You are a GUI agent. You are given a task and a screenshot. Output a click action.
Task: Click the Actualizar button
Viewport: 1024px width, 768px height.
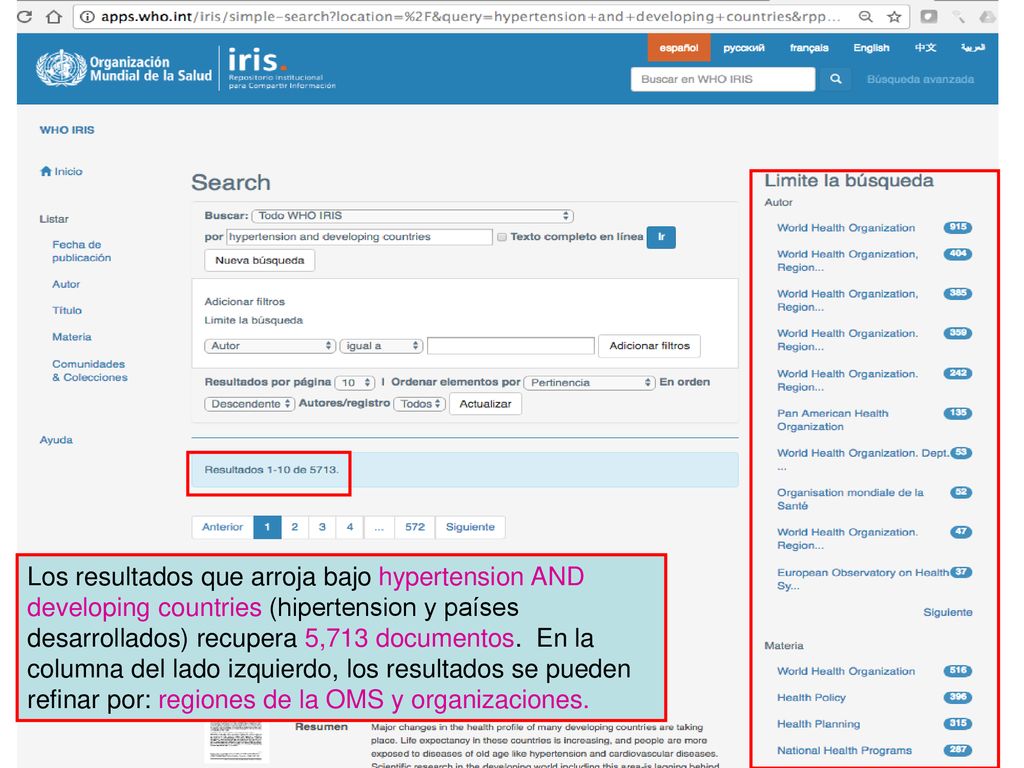(x=485, y=404)
